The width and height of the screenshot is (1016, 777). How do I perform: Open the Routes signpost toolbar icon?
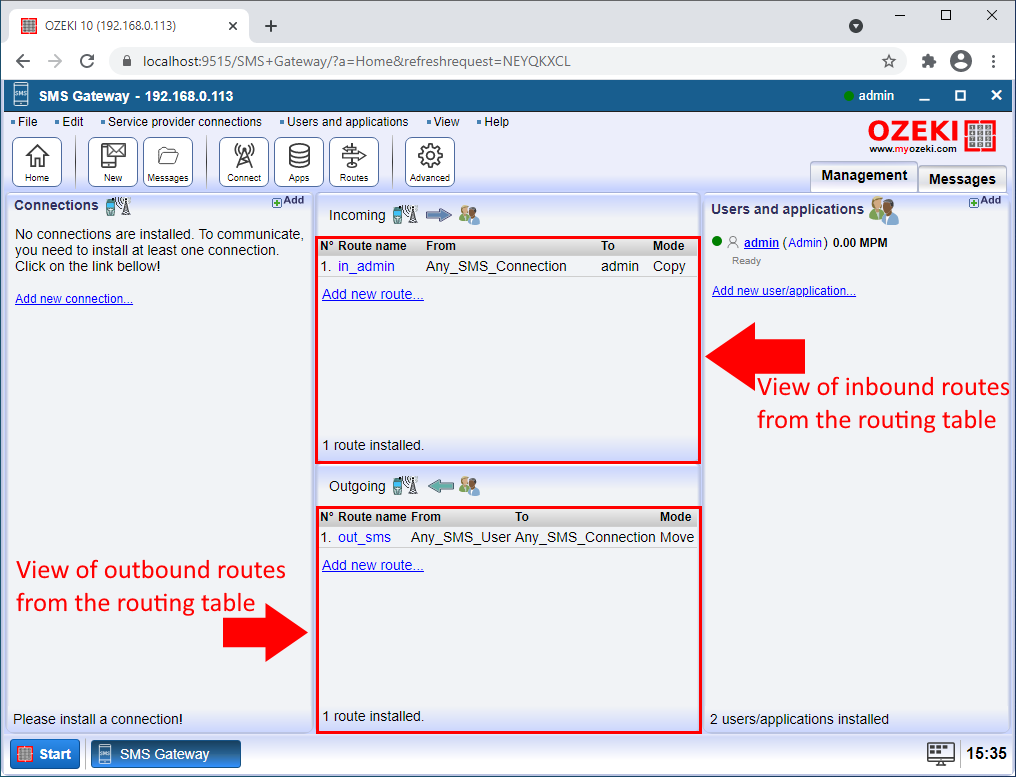click(x=354, y=162)
